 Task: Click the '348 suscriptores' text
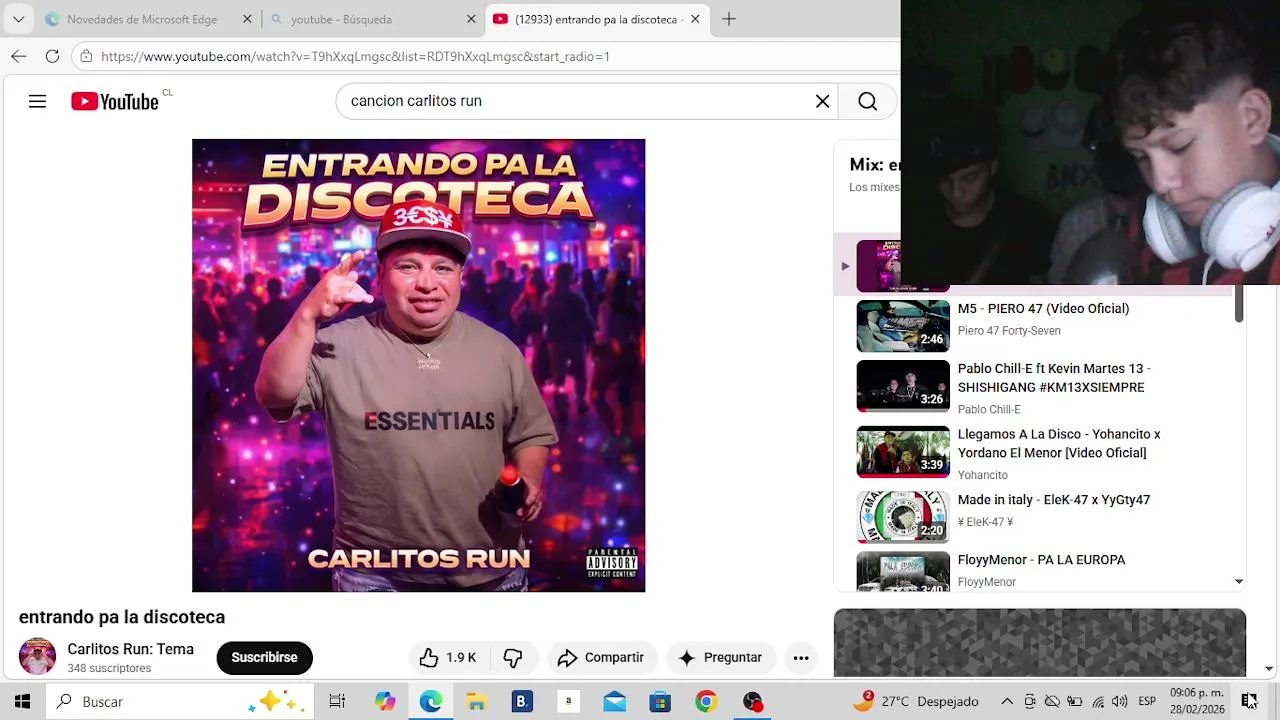tap(109, 668)
